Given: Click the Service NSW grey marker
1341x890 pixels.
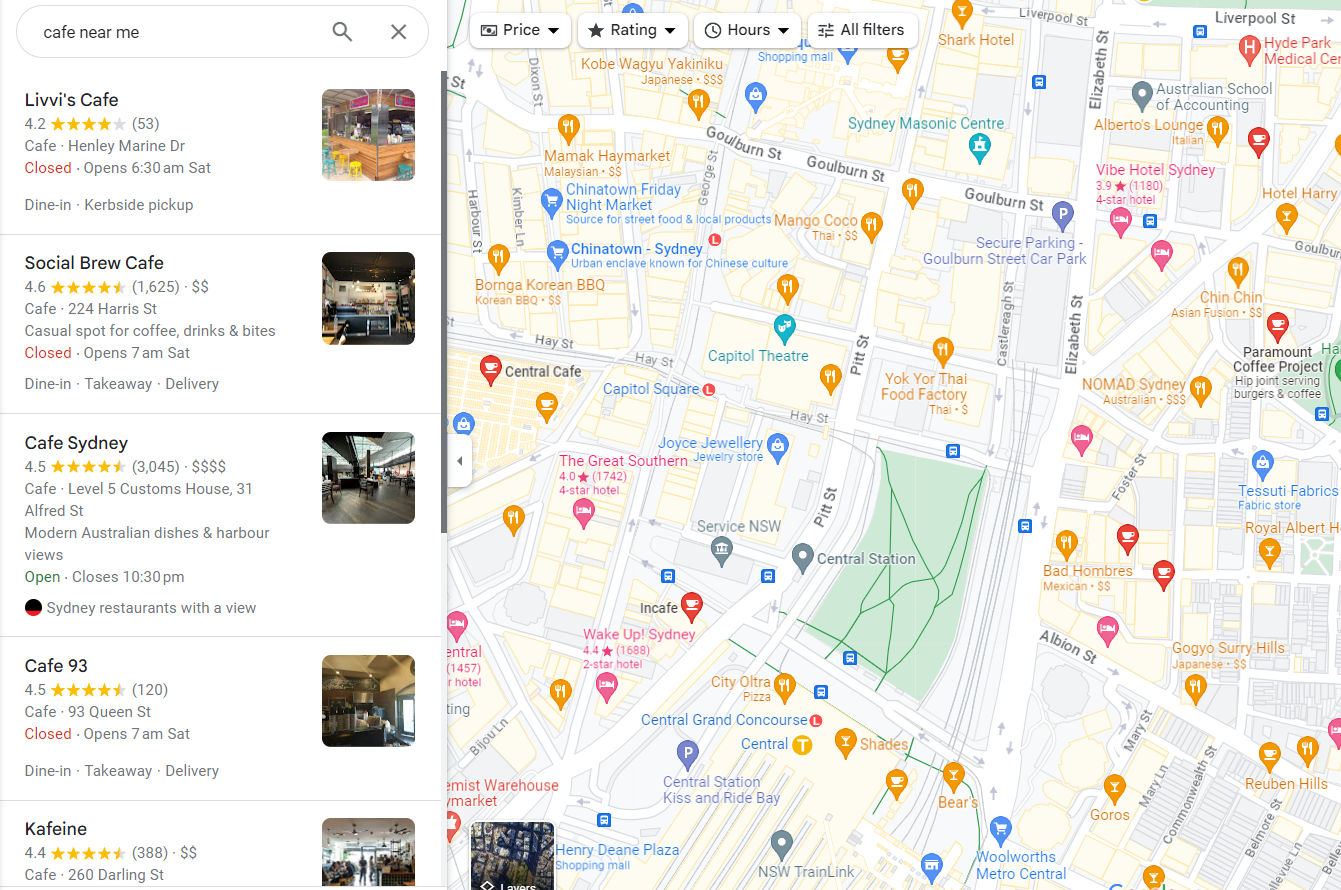Looking at the screenshot, I should pyautogui.click(x=721, y=549).
